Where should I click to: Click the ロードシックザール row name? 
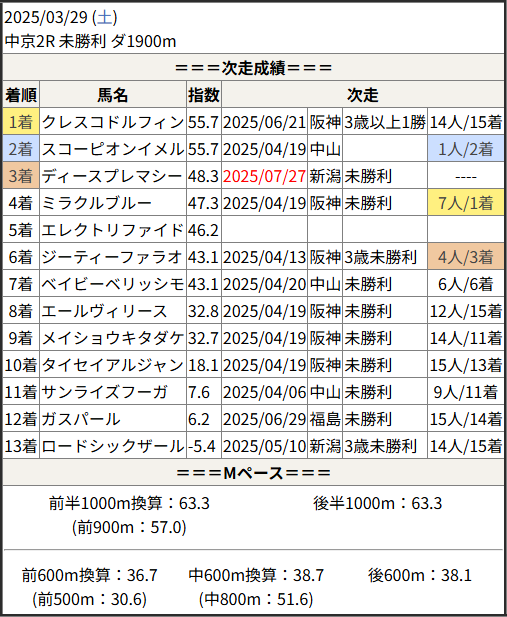coord(113,446)
